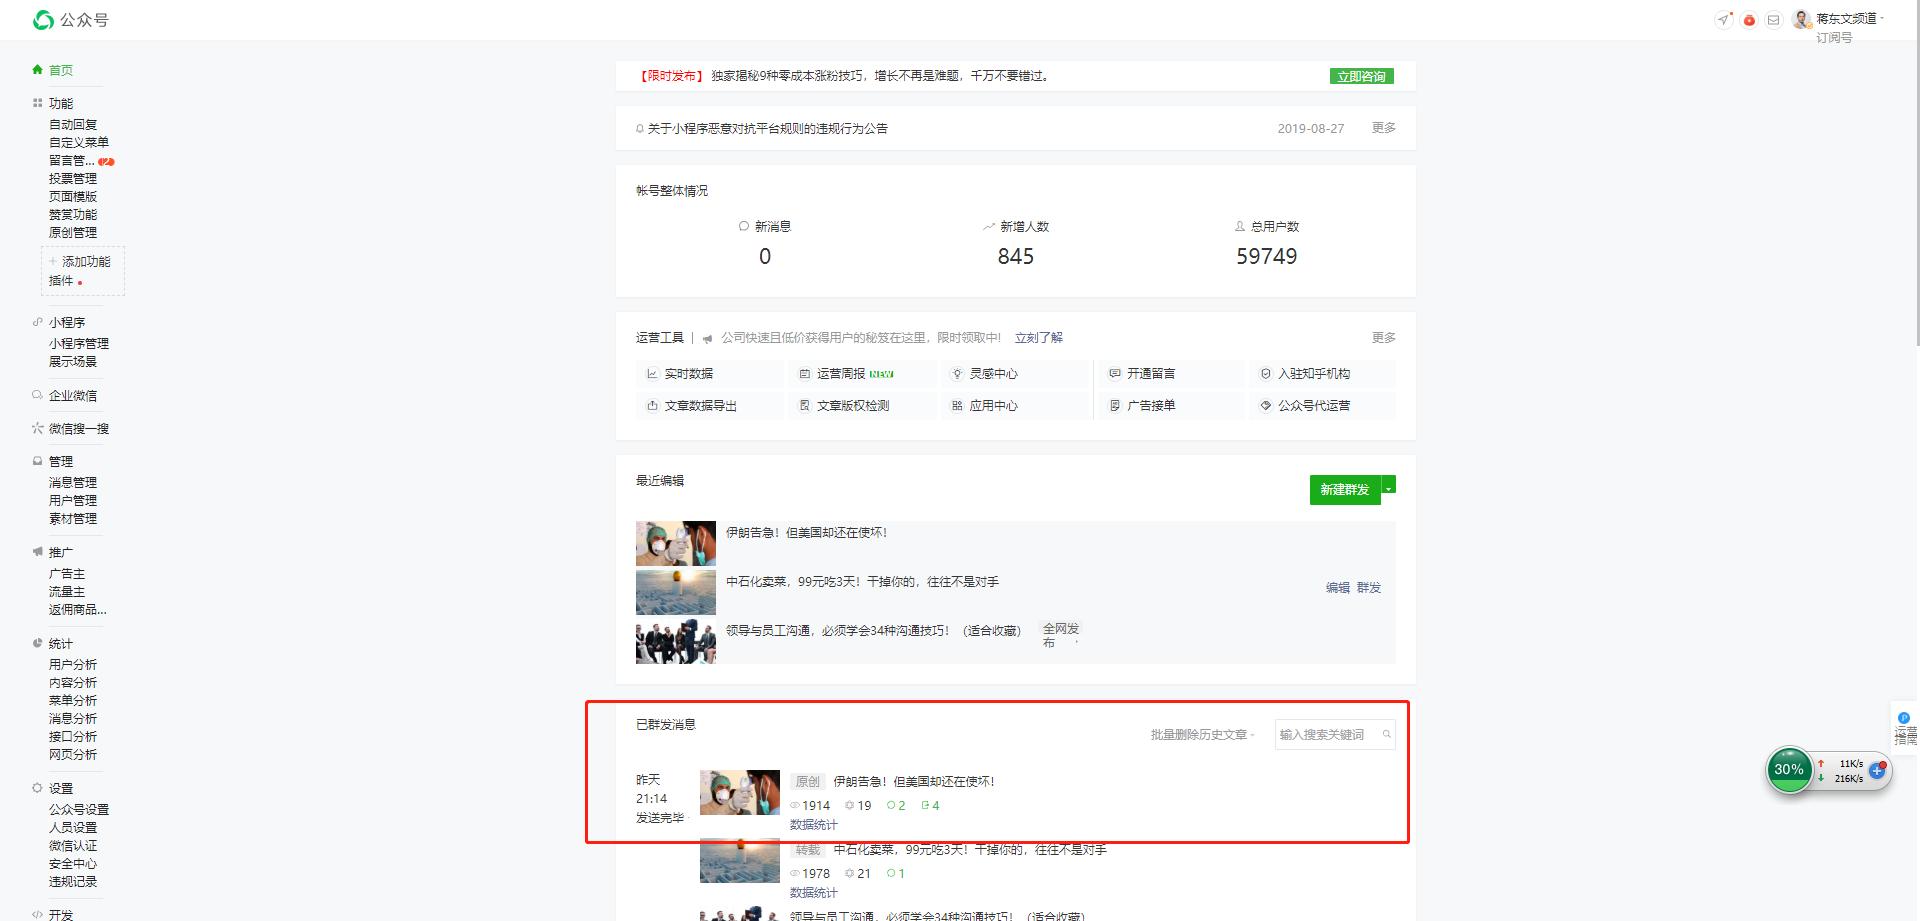This screenshot has width=1920, height=921.
Task: Open 数据统计 for the 伊朗告急 article
Action: pos(813,825)
